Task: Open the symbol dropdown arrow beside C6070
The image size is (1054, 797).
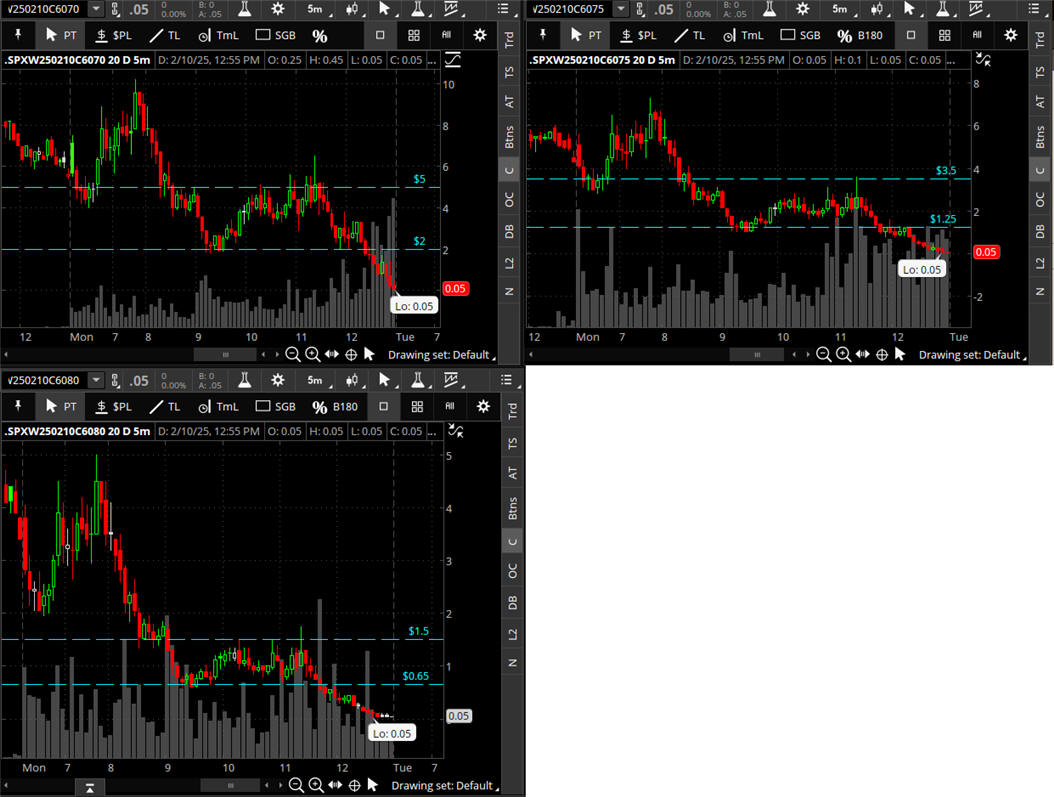Action: click(x=96, y=9)
